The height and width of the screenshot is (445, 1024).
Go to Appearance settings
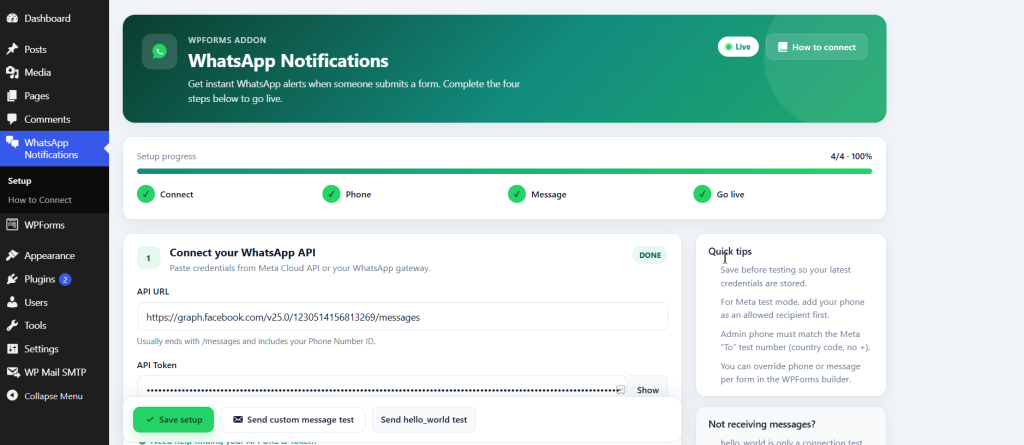click(54, 255)
